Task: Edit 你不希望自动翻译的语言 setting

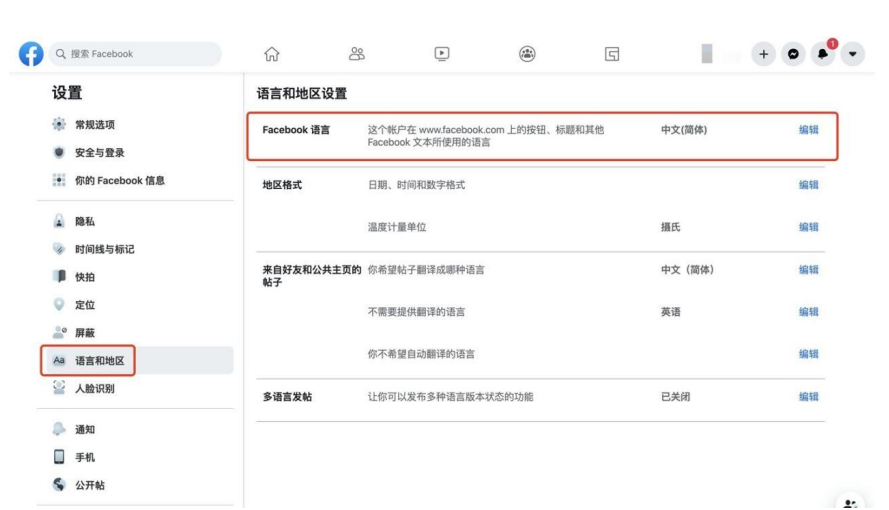Action: tap(808, 354)
